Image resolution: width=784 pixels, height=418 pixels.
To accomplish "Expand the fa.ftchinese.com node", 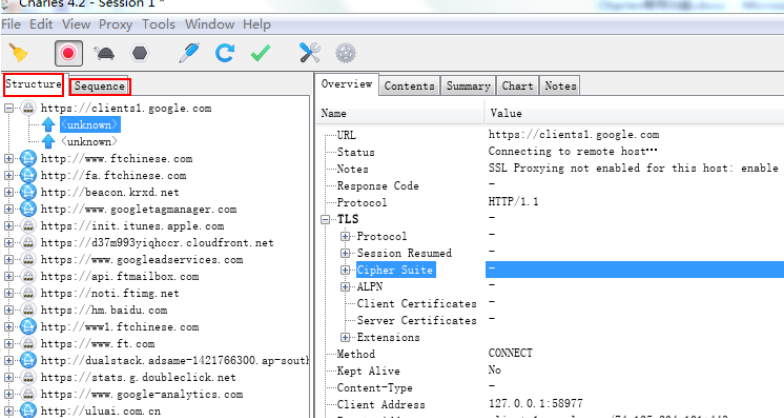I will coord(8,176).
